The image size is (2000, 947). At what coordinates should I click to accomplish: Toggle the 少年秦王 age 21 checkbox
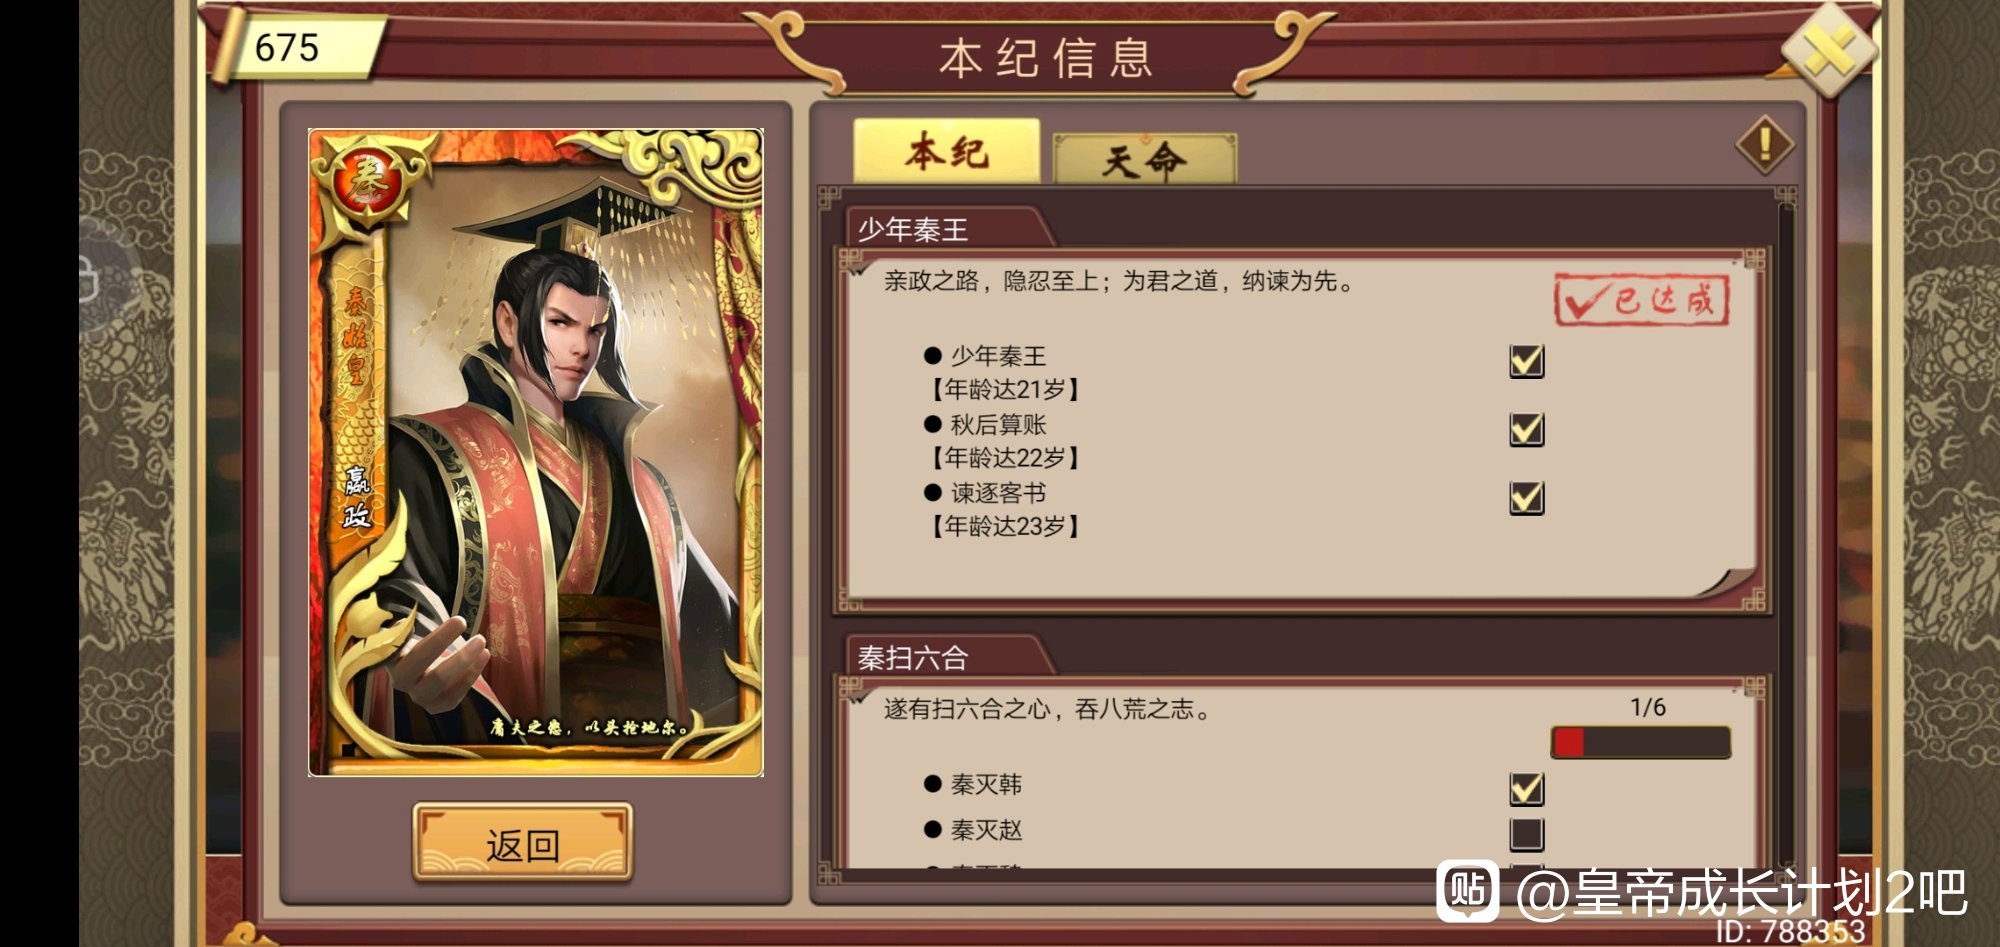click(x=1526, y=361)
